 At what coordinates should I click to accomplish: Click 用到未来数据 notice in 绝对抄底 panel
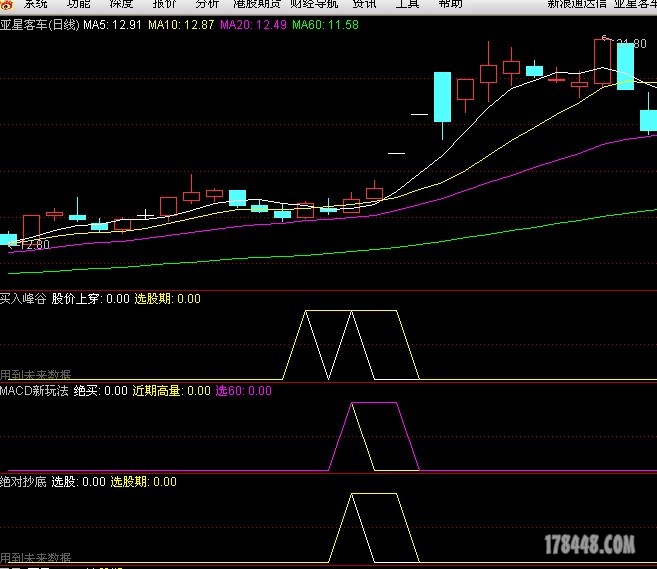pyautogui.click(x=36, y=557)
